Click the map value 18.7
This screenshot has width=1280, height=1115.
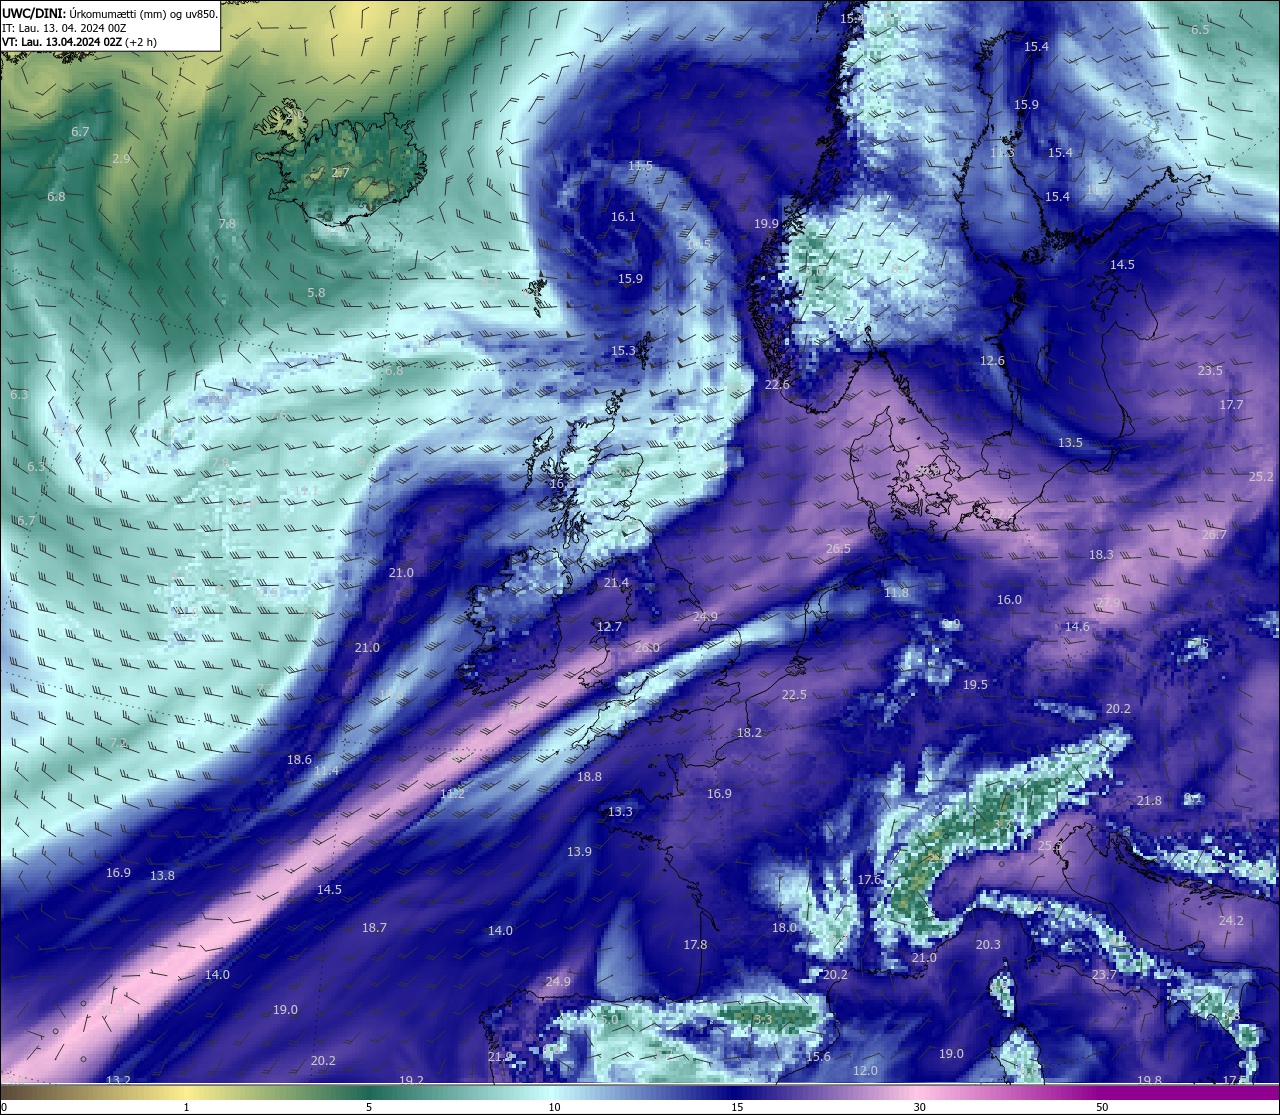(x=374, y=928)
